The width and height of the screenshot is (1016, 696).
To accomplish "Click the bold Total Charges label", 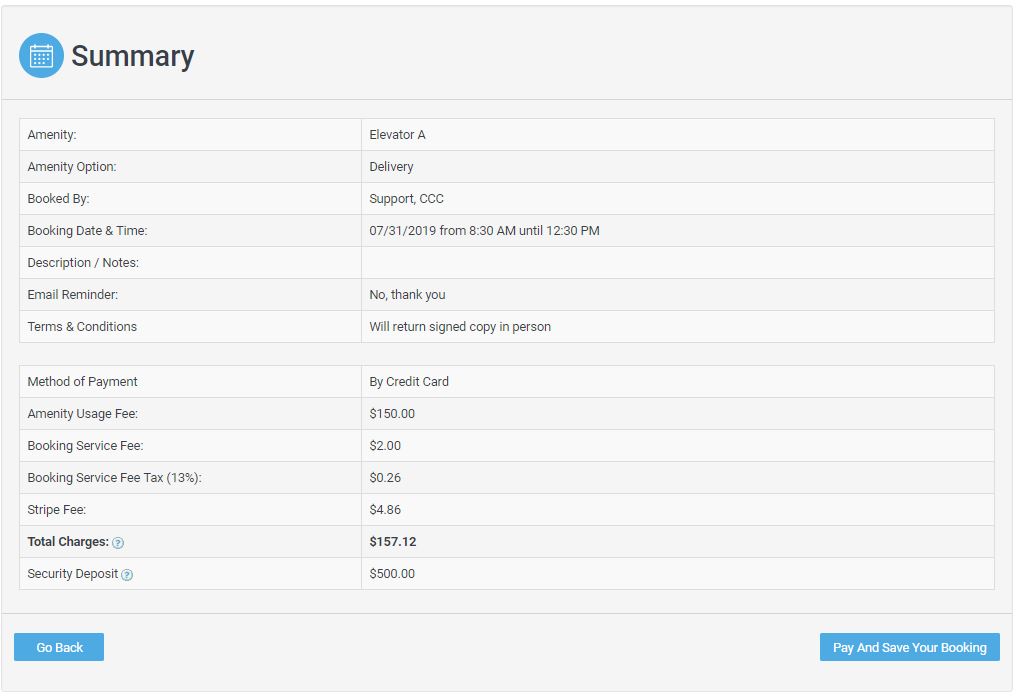I will point(68,541).
